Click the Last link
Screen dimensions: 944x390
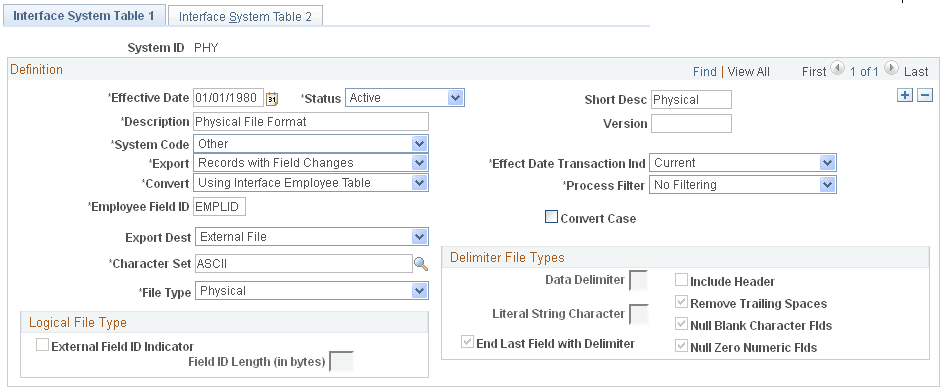click(x=916, y=72)
